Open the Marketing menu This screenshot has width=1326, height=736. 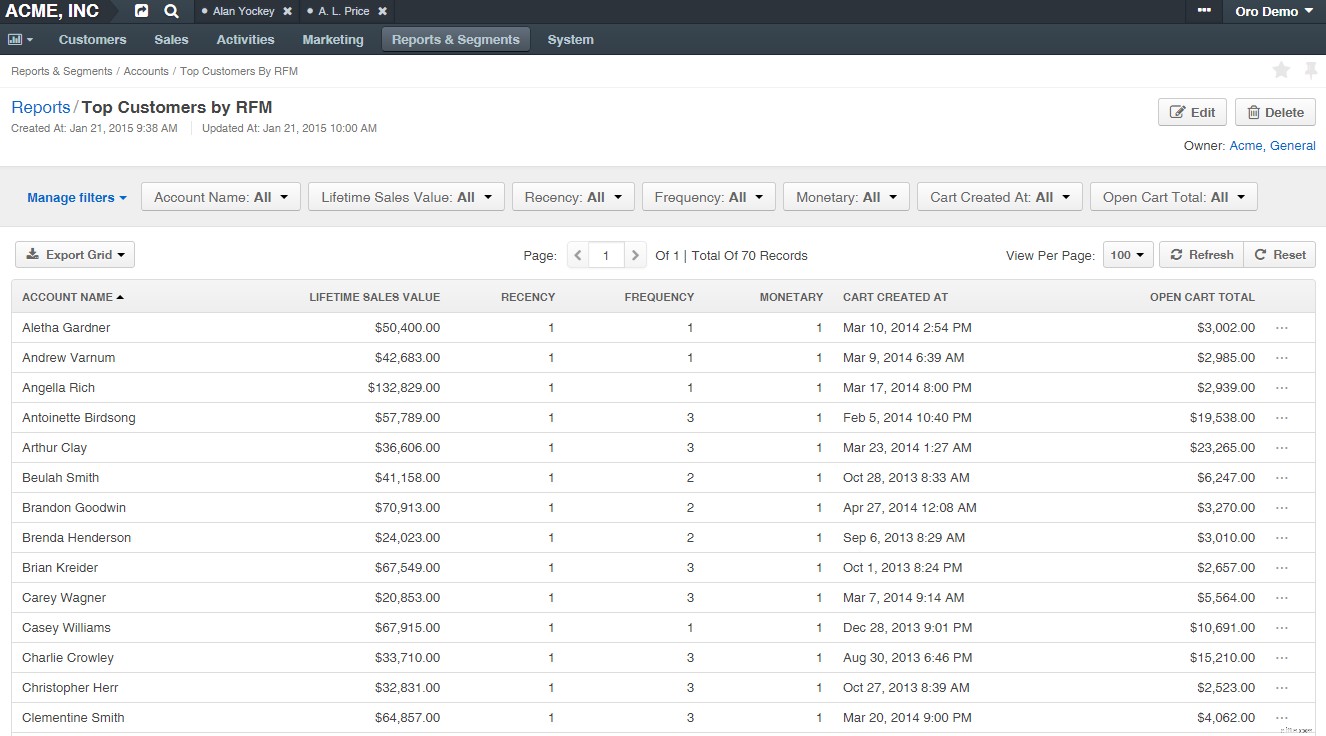(x=333, y=39)
